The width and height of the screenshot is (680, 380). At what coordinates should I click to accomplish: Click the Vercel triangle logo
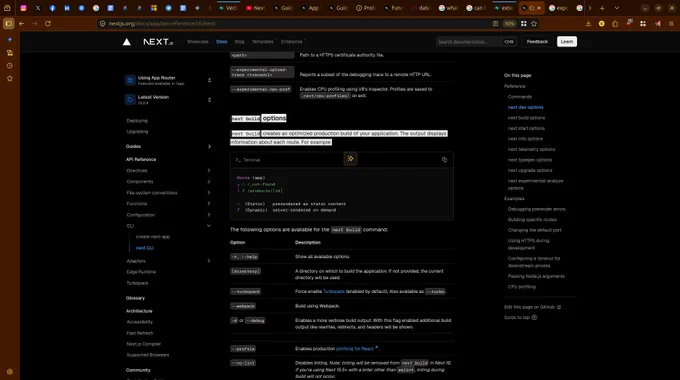127,42
